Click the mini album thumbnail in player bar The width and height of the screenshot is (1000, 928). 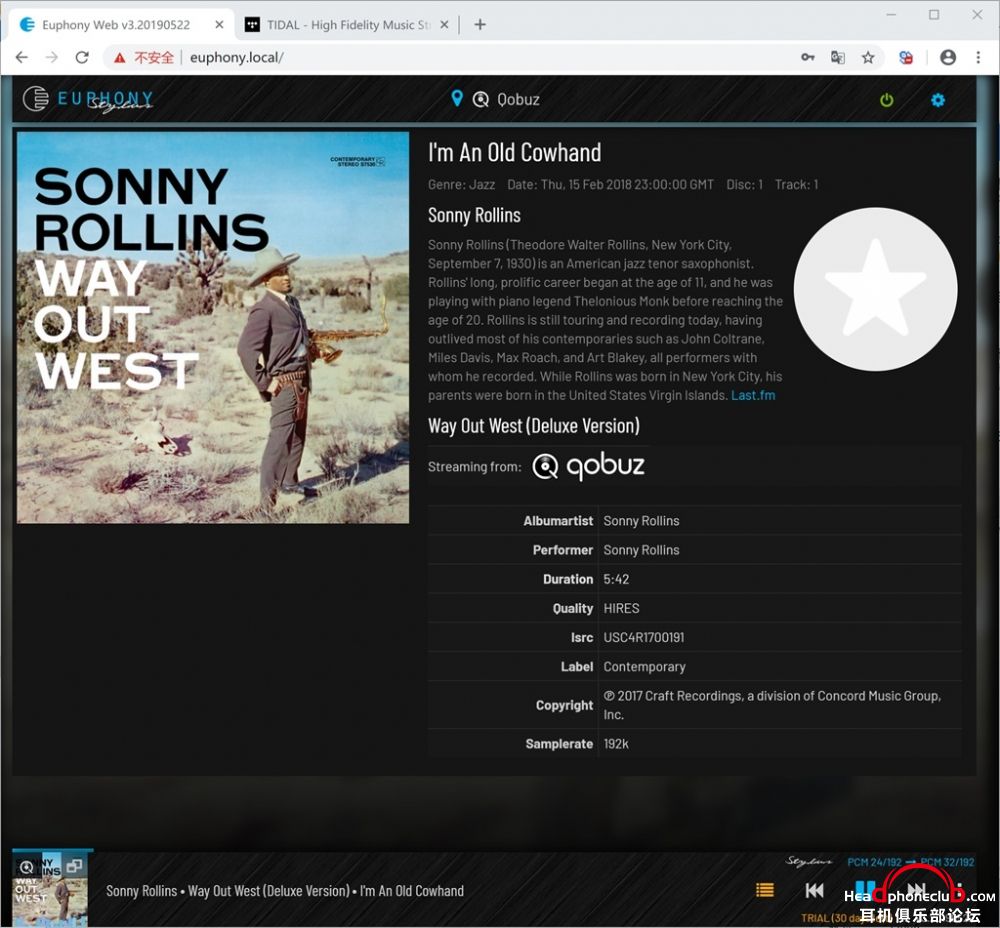tap(50, 889)
